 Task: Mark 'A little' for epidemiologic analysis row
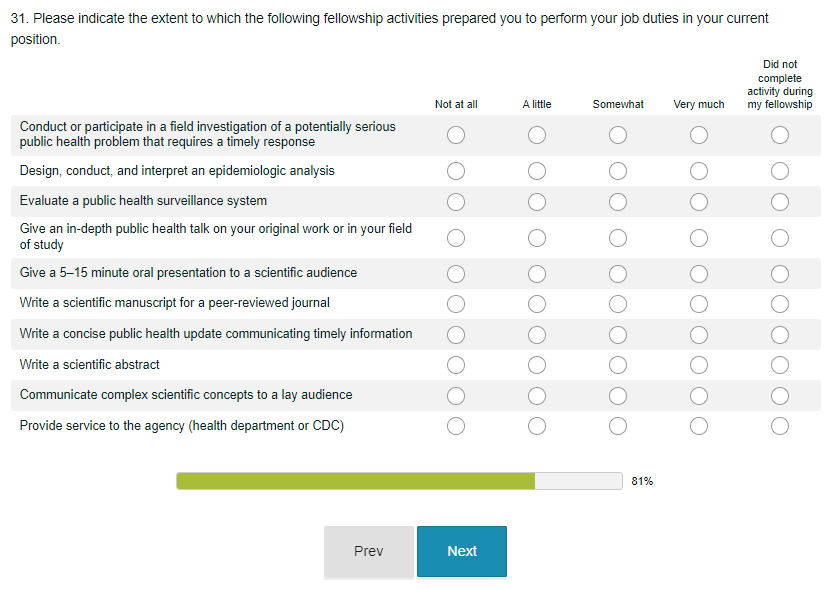click(x=537, y=171)
